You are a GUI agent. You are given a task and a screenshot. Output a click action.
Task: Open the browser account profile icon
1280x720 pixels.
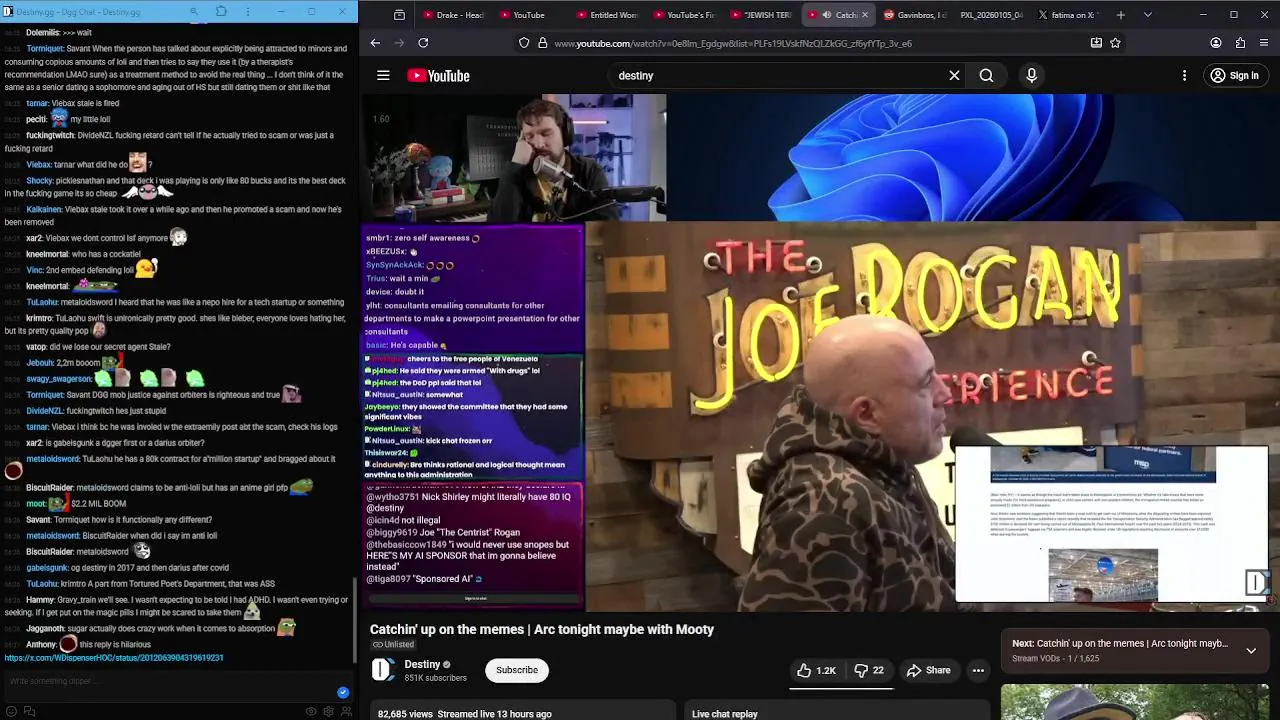[1216, 43]
